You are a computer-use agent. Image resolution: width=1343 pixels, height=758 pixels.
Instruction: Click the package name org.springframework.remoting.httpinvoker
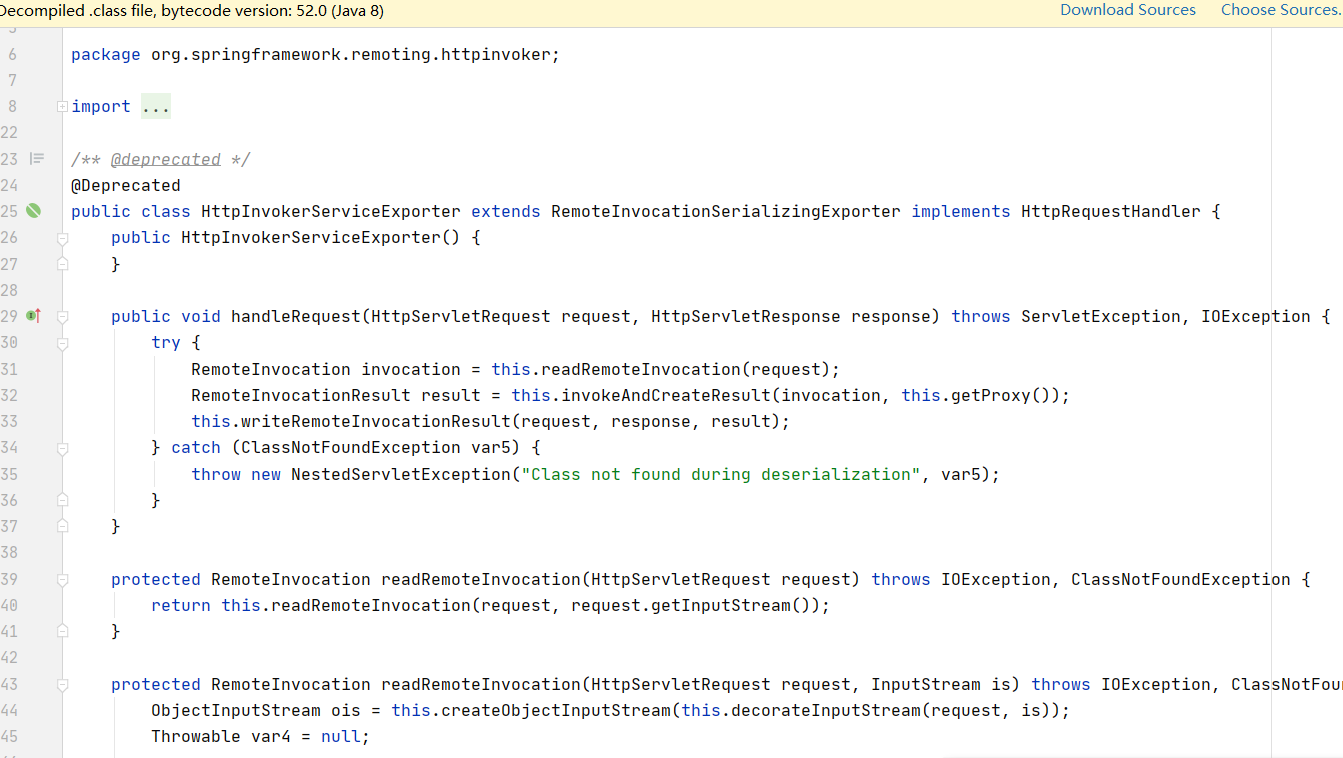click(x=350, y=54)
